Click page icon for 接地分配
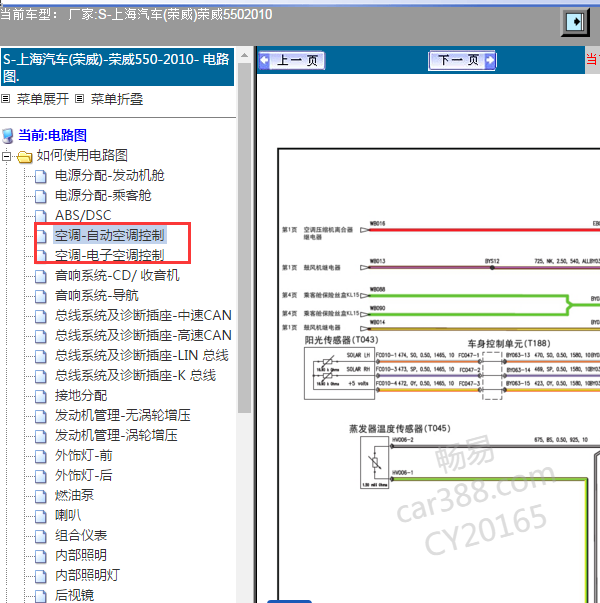 (x=41, y=396)
